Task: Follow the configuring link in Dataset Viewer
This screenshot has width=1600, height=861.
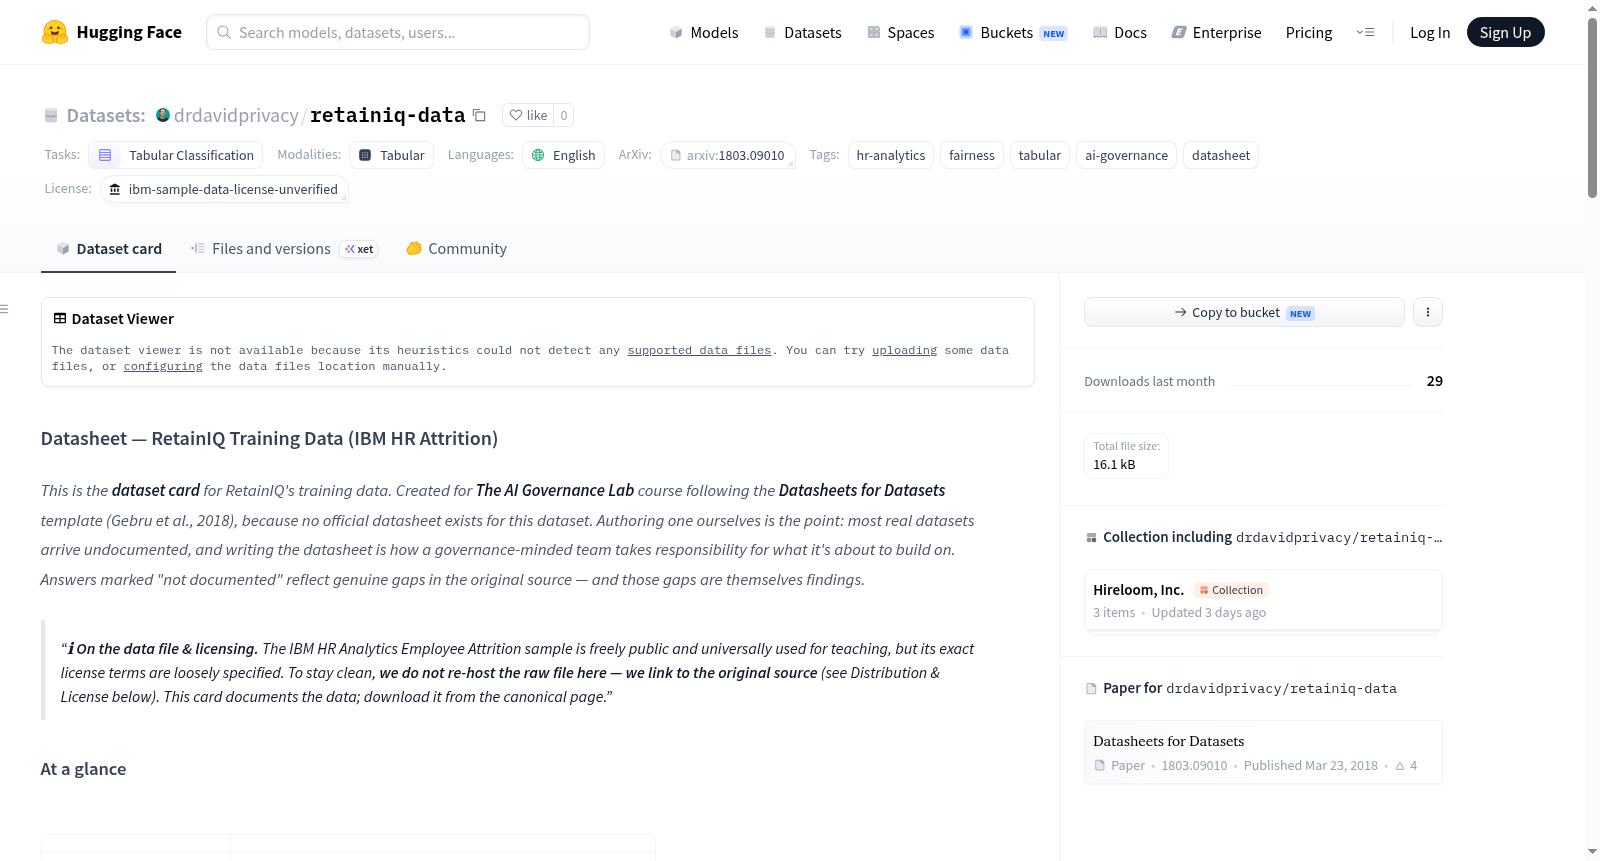Action: (x=163, y=366)
